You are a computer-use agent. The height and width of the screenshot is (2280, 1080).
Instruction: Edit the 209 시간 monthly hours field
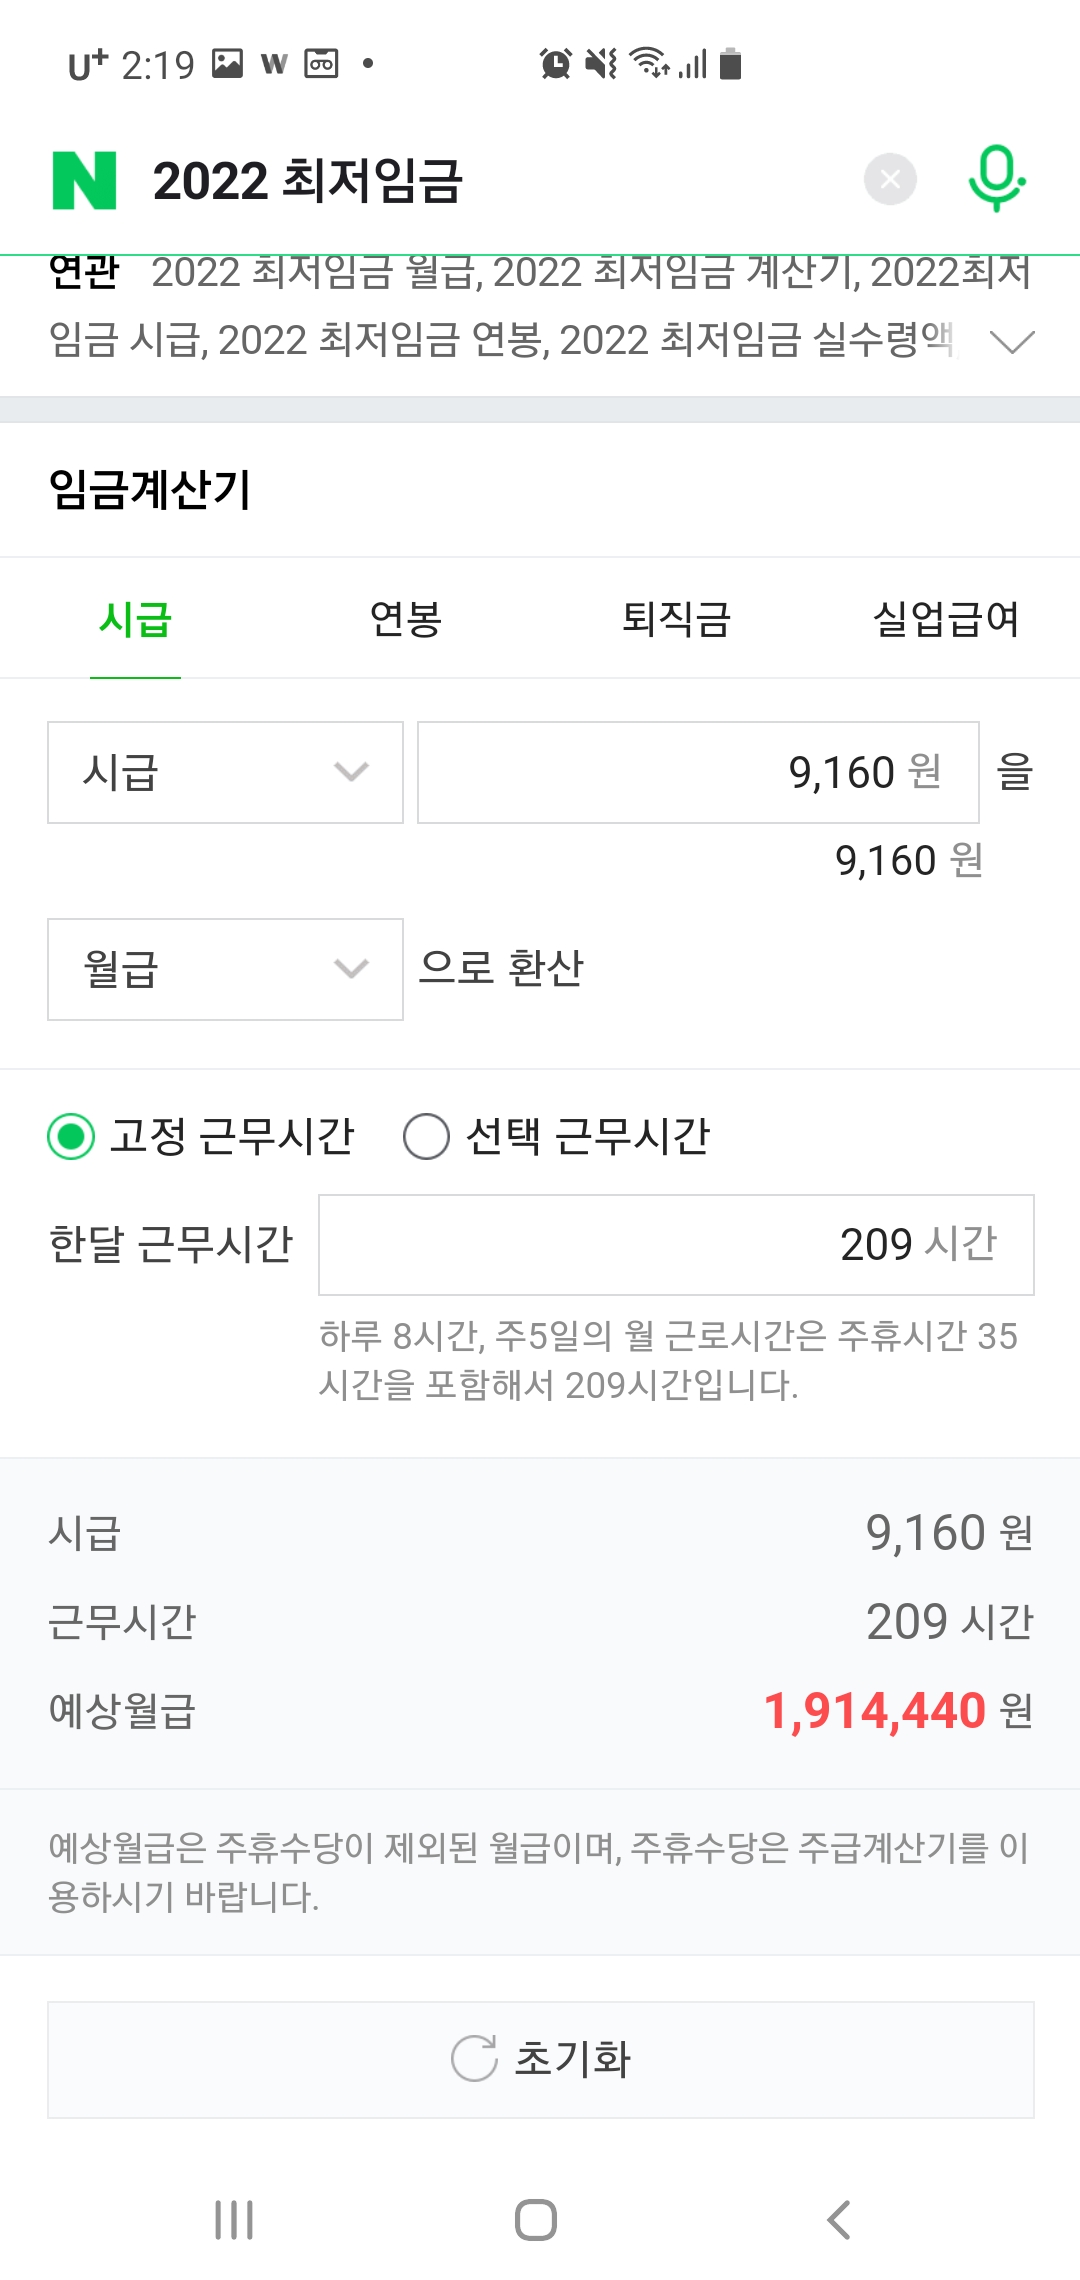point(676,1245)
